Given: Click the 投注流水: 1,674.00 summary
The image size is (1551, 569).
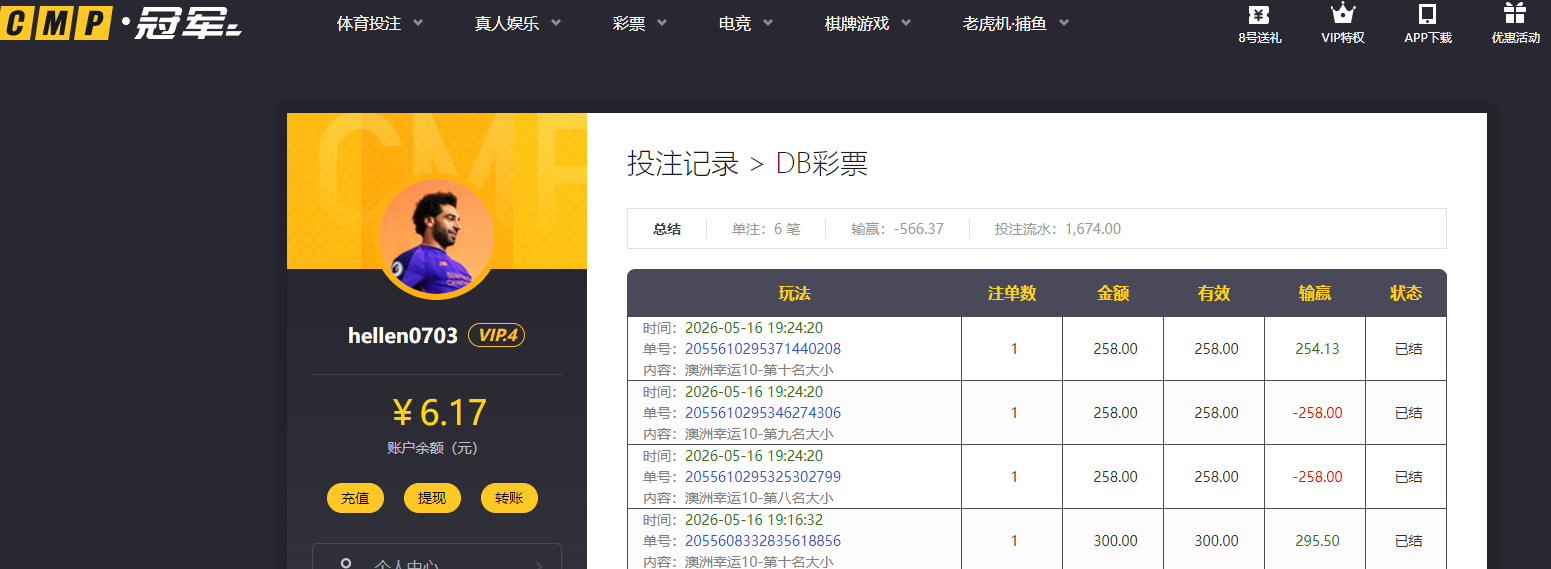Looking at the screenshot, I should (x=1058, y=229).
